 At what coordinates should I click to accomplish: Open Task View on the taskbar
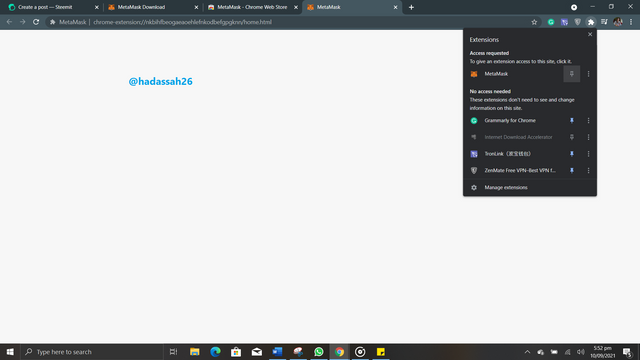click(x=173, y=351)
